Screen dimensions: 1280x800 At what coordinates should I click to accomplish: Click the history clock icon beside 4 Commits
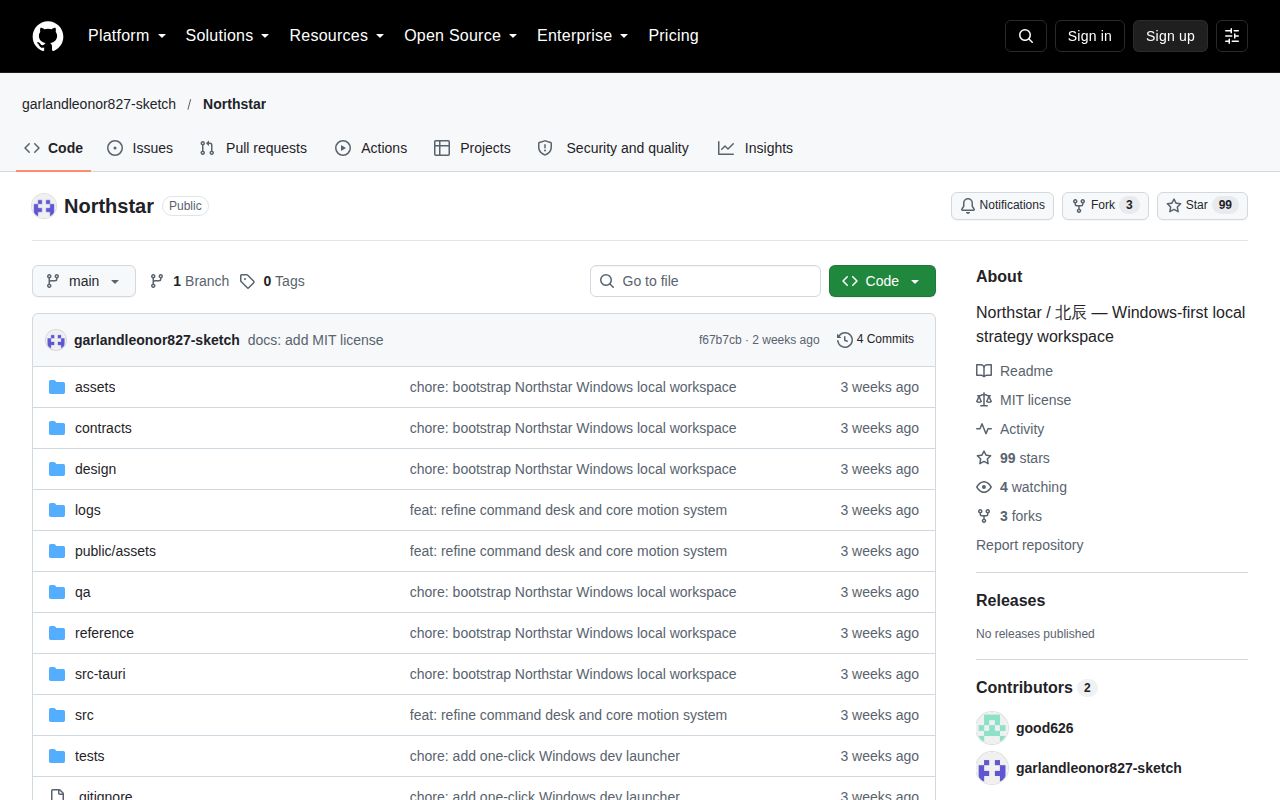pos(845,340)
